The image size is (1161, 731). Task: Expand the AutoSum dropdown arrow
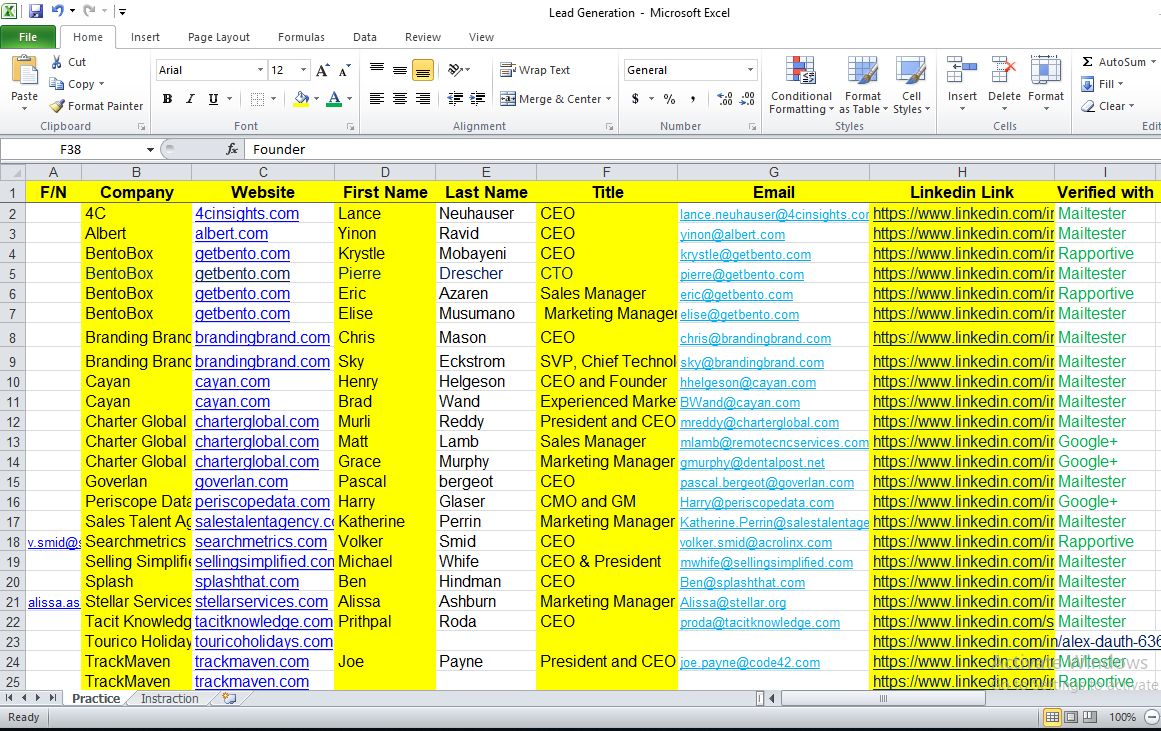click(1153, 62)
